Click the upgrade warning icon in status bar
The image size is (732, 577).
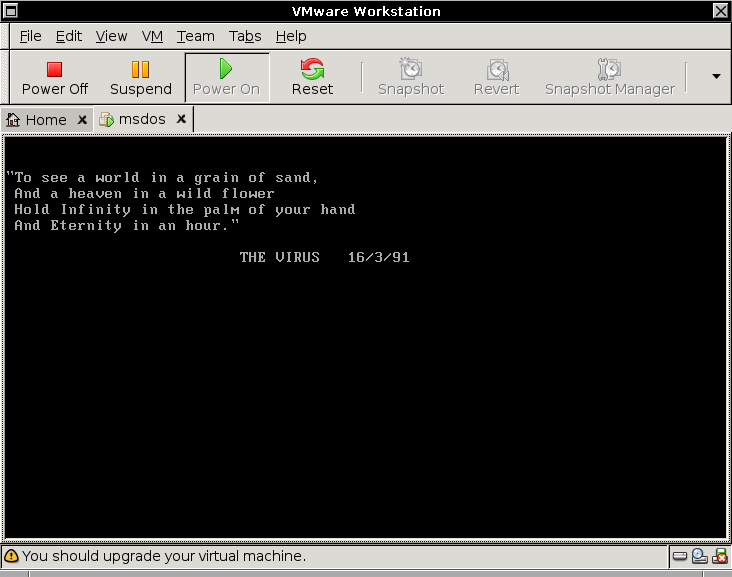pyautogui.click(x=11, y=556)
